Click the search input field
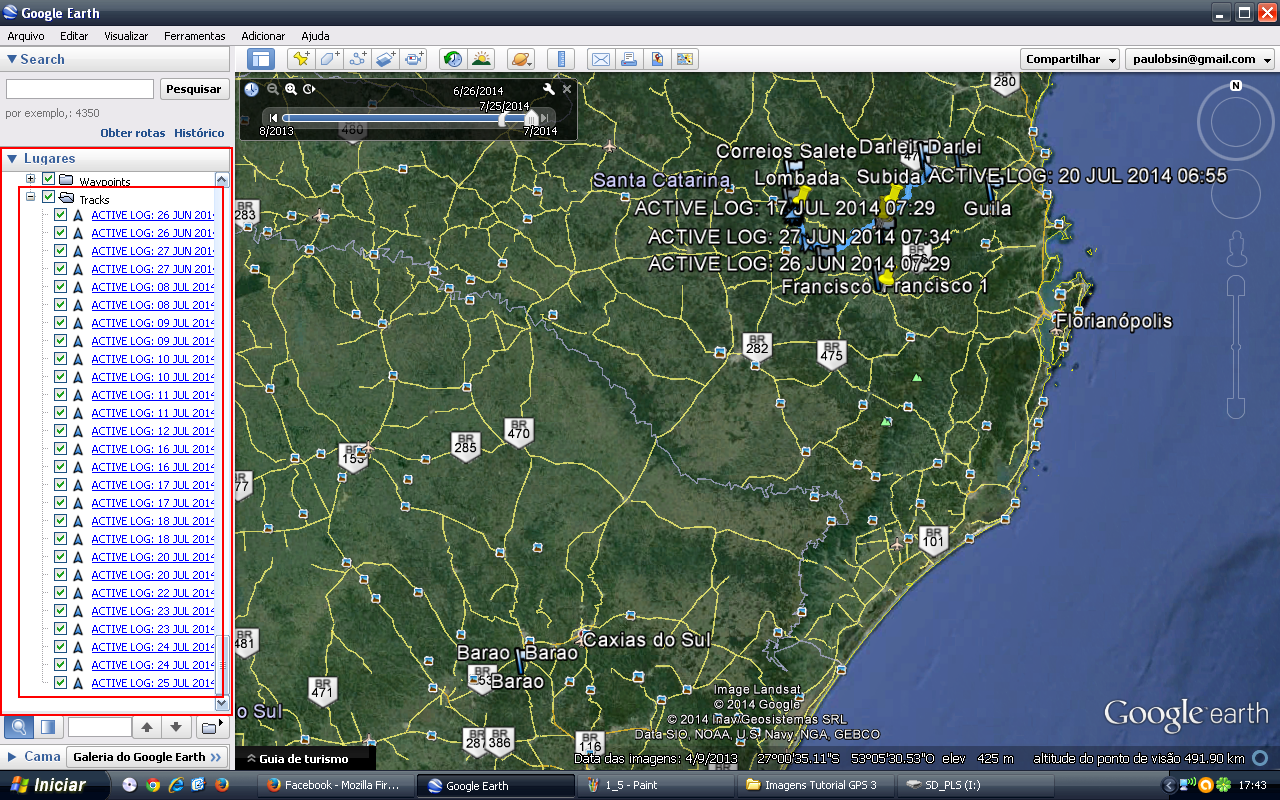The width and height of the screenshot is (1280, 800). [80, 89]
